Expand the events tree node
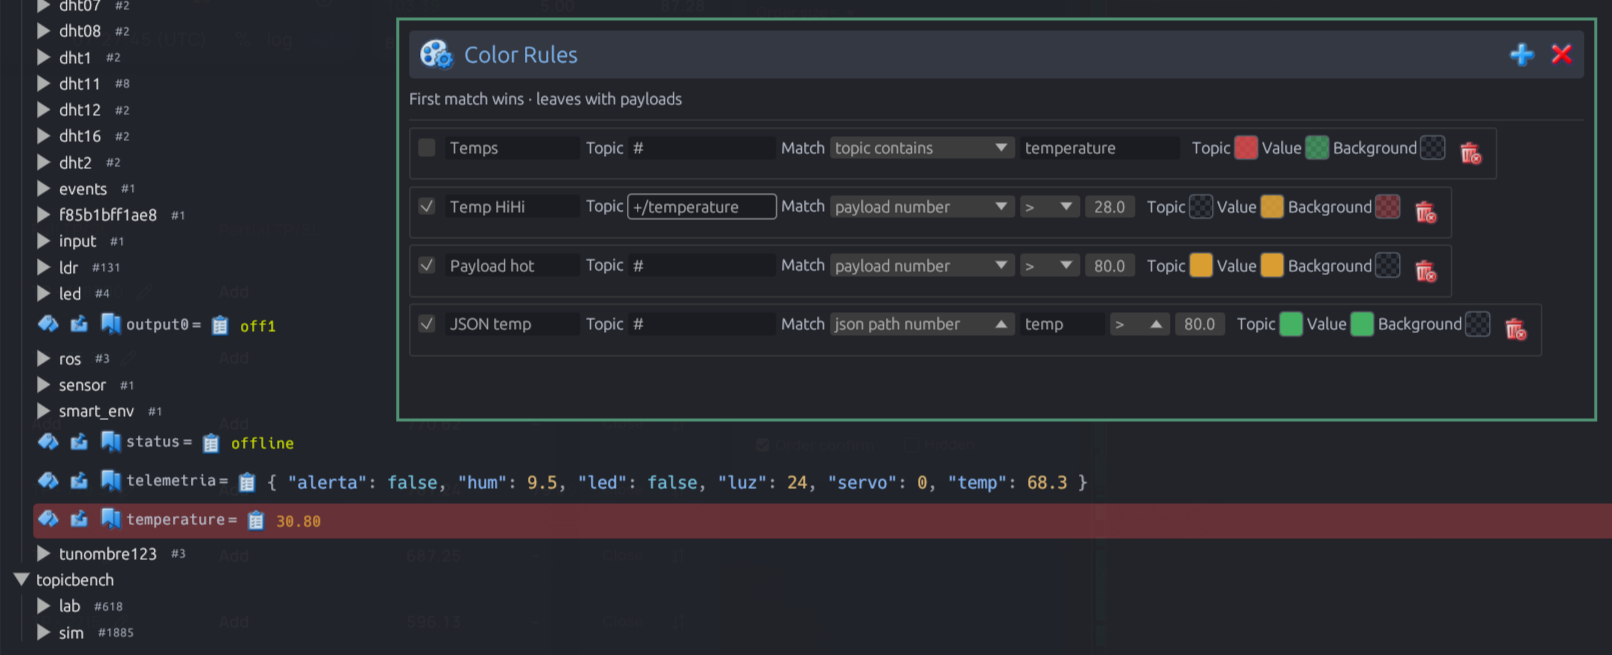The width and height of the screenshot is (1612, 655). (43, 188)
